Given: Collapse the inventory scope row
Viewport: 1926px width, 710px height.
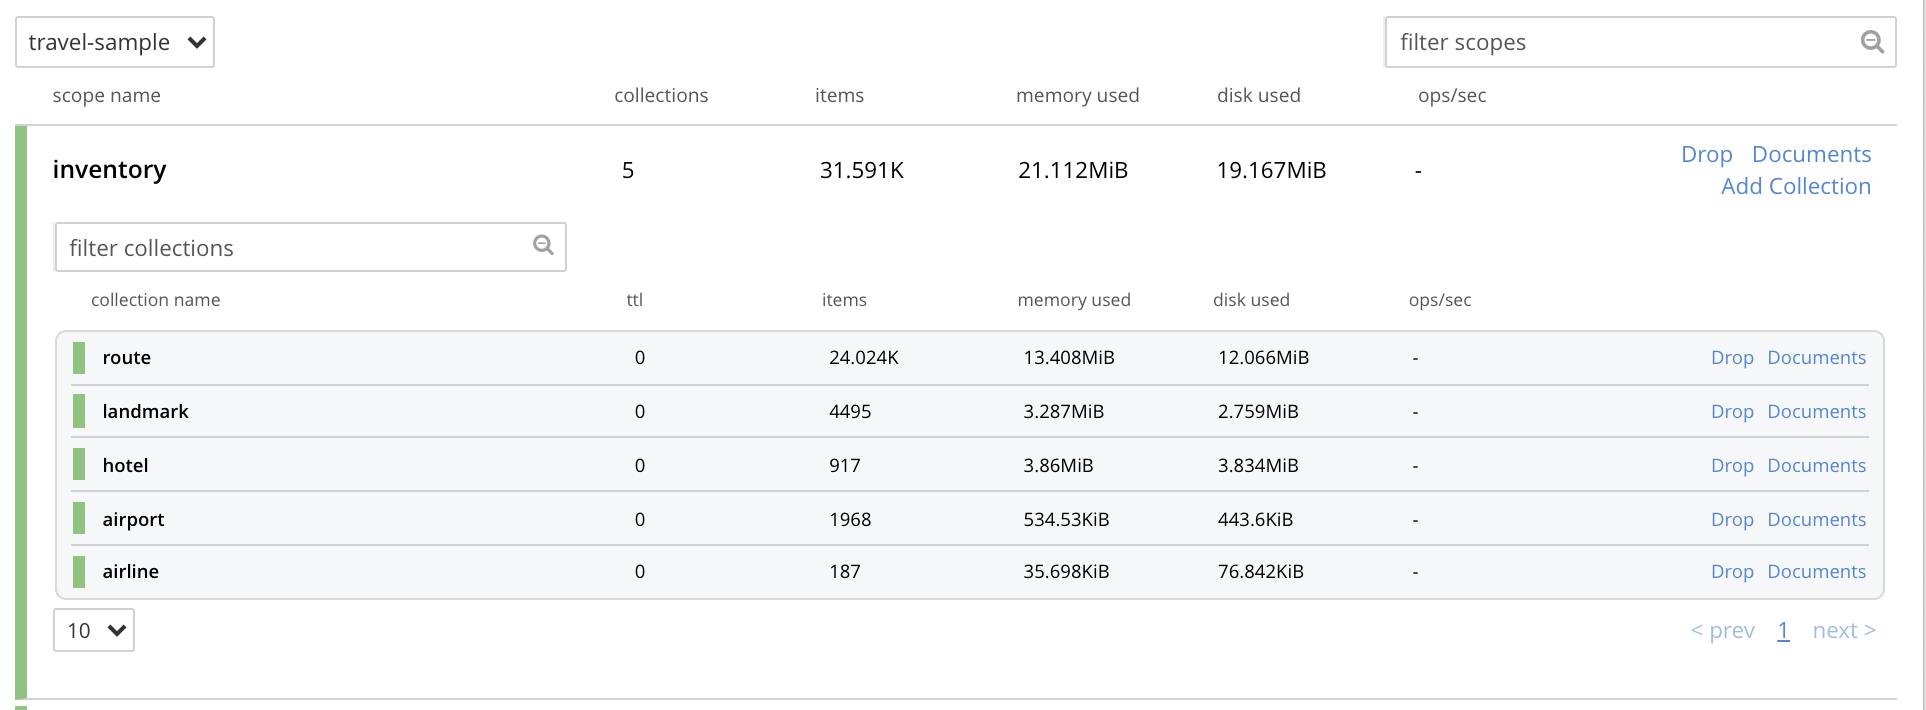Looking at the screenshot, I should pos(110,170).
